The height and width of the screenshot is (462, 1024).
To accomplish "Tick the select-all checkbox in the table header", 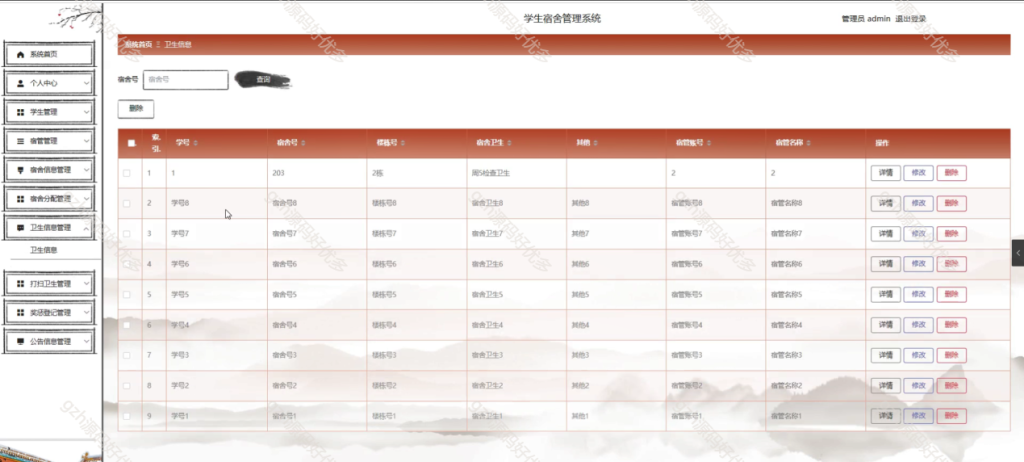I will point(131,143).
